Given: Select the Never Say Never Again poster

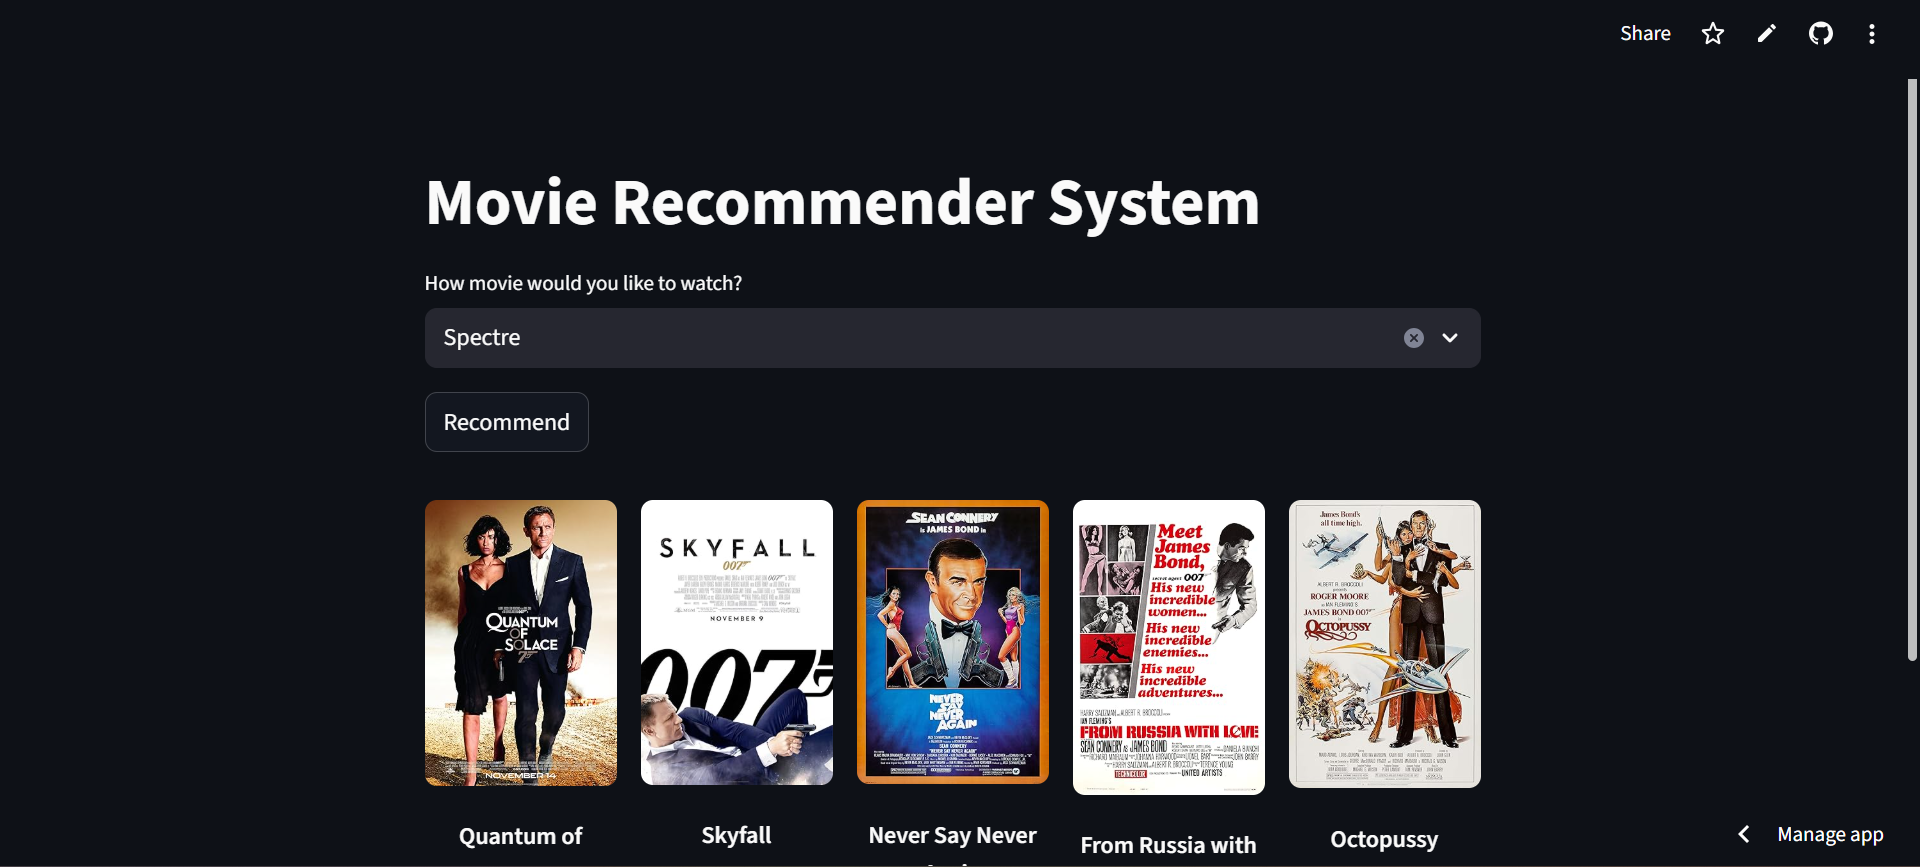Looking at the screenshot, I should pyautogui.click(x=953, y=642).
